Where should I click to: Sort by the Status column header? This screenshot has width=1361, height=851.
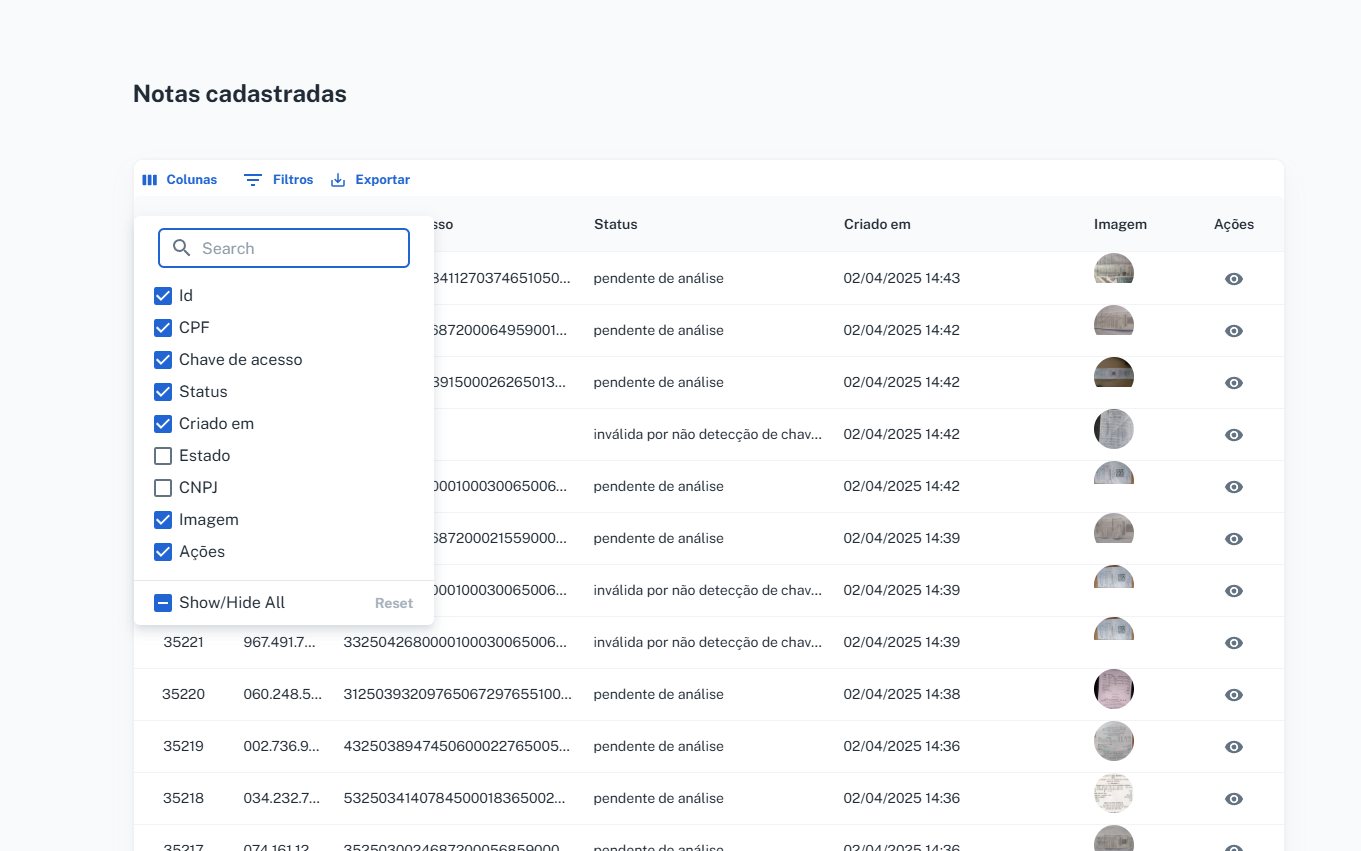tap(615, 224)
